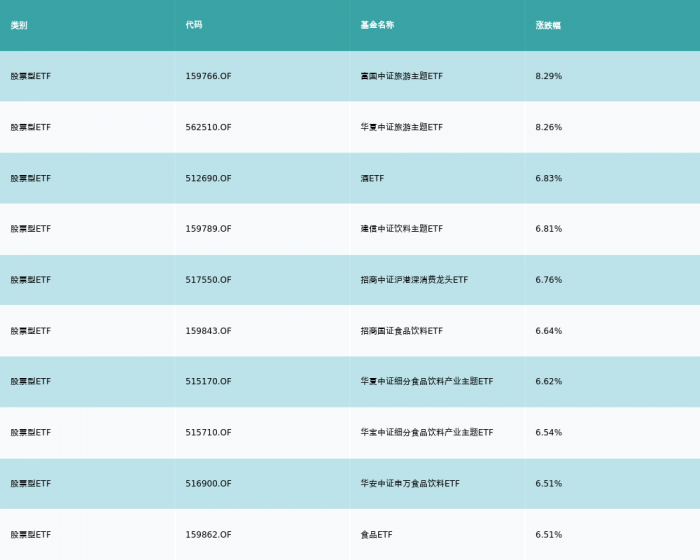Image resolution: width=700 pixels, height=560 pixels.
Task: Click 股票型ETF in the 159766.OF row
Action: [31, 76]
